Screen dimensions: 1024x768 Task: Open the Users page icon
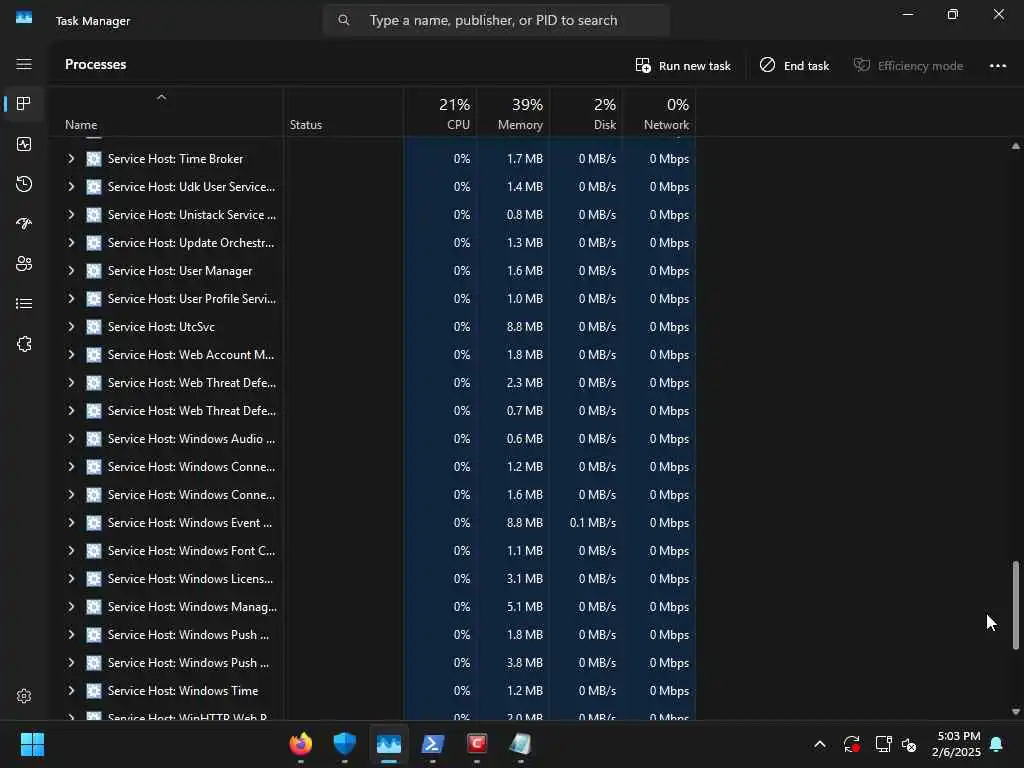pyautogui.click(x=24, y=264)
